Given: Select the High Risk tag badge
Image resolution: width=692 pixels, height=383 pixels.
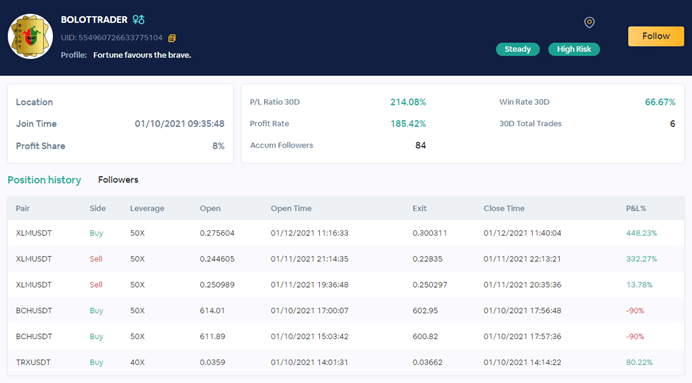Looking at the screenshot, I should point(574,49).
